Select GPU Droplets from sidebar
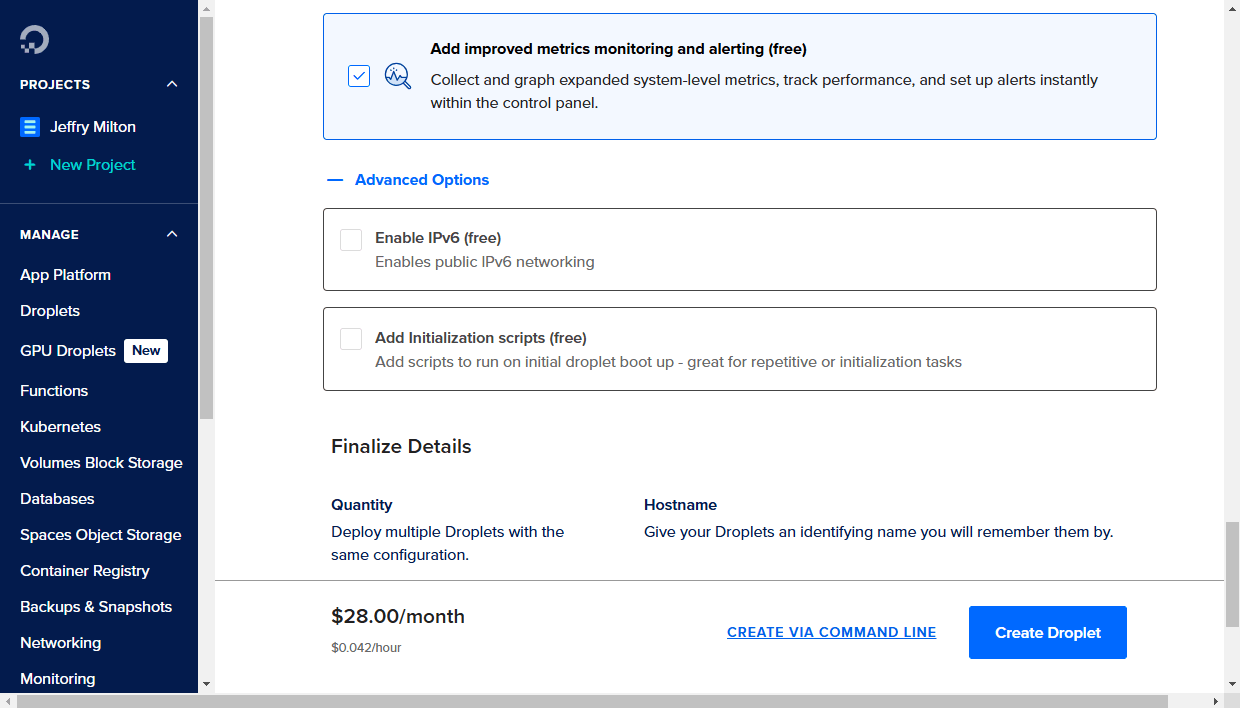The height and width of the screenshot is (708, 1240). click(67, 350)
